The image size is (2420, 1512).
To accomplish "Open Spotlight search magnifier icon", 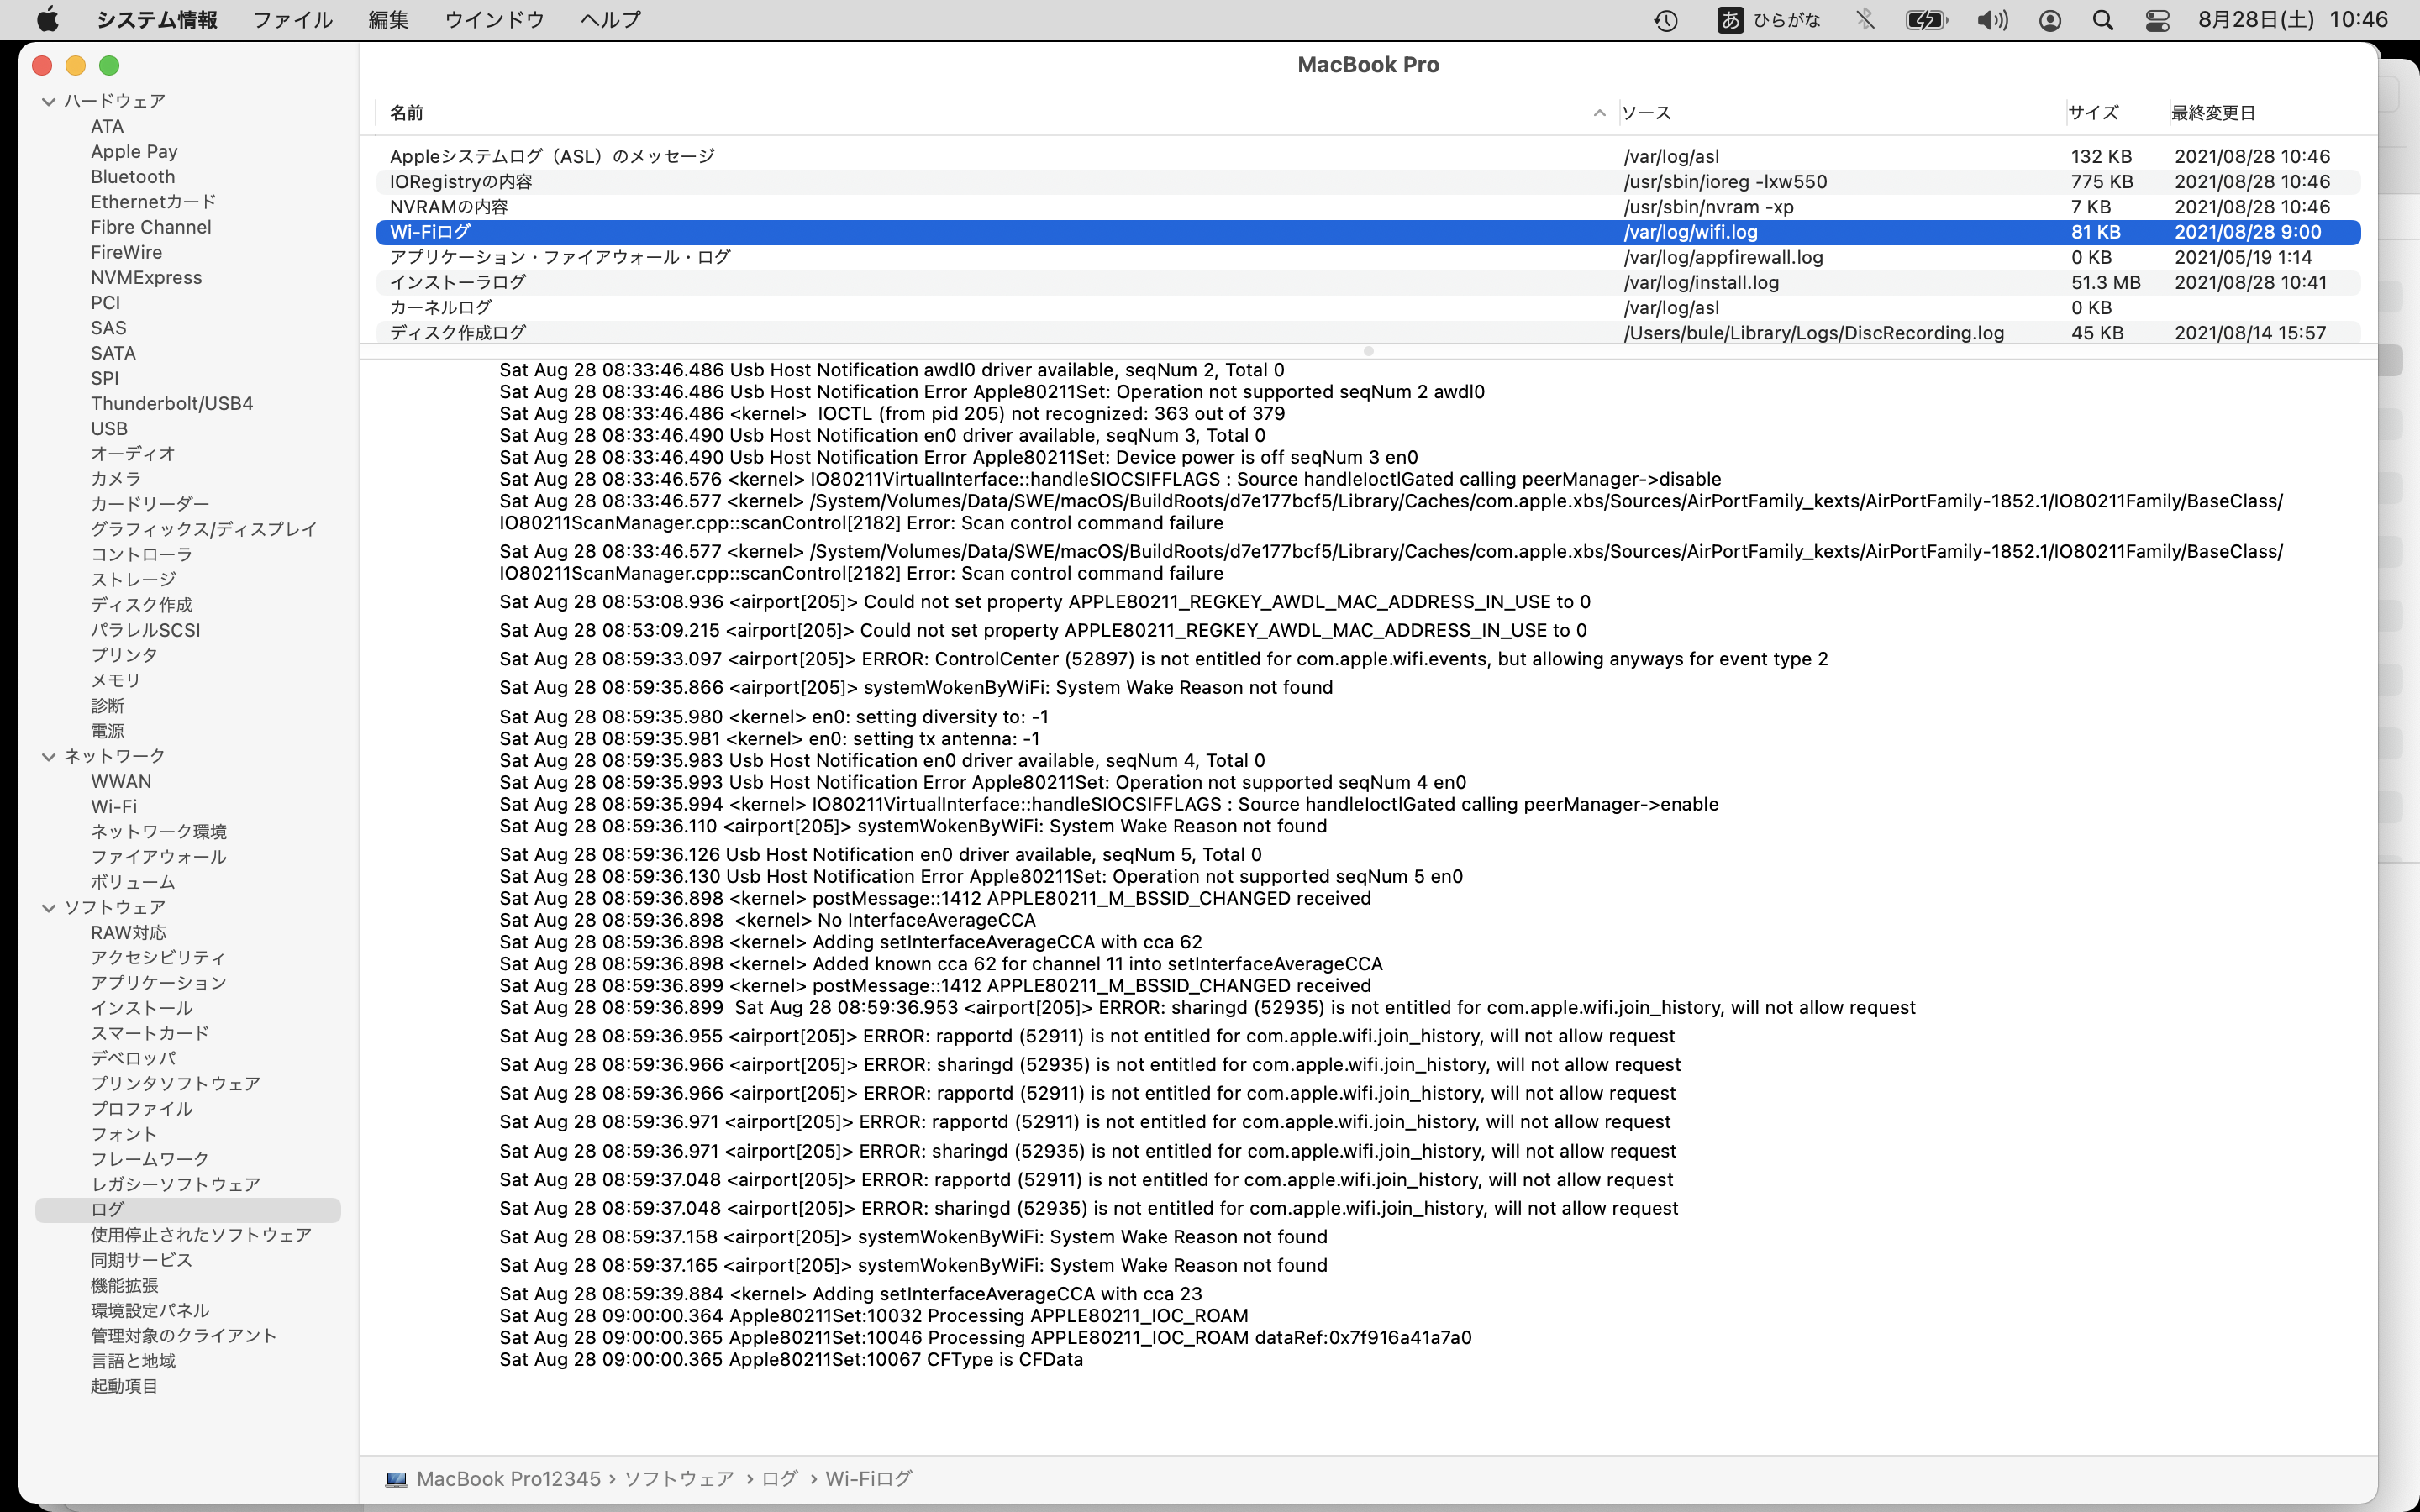I will pyautogui.click(x=2103, y=20).
